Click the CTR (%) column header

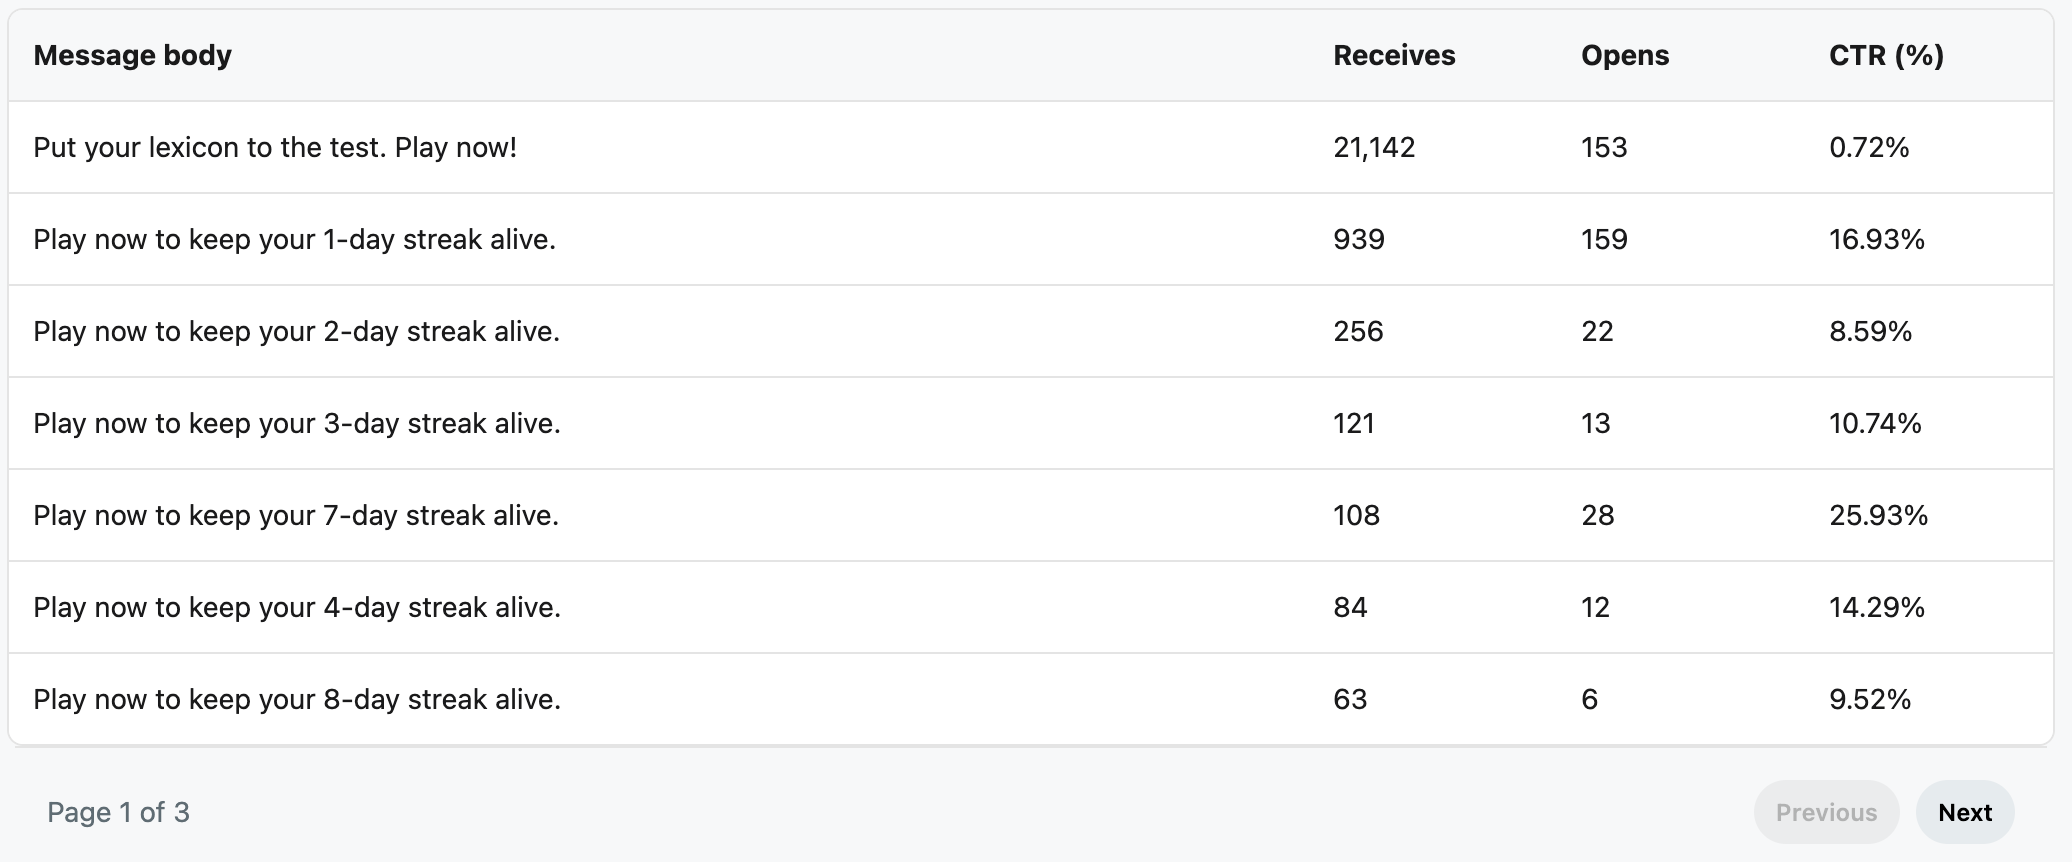tap(1886, 55)
